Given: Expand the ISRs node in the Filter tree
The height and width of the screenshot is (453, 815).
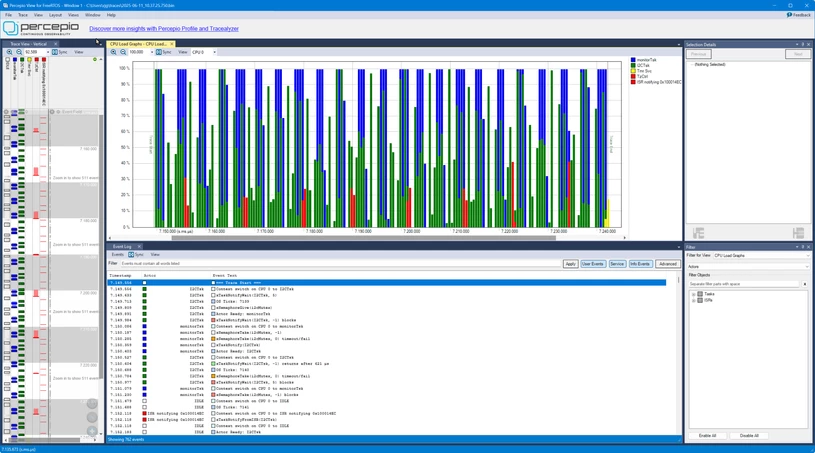Looking at the screenshot, I should (x=693, y=300).
